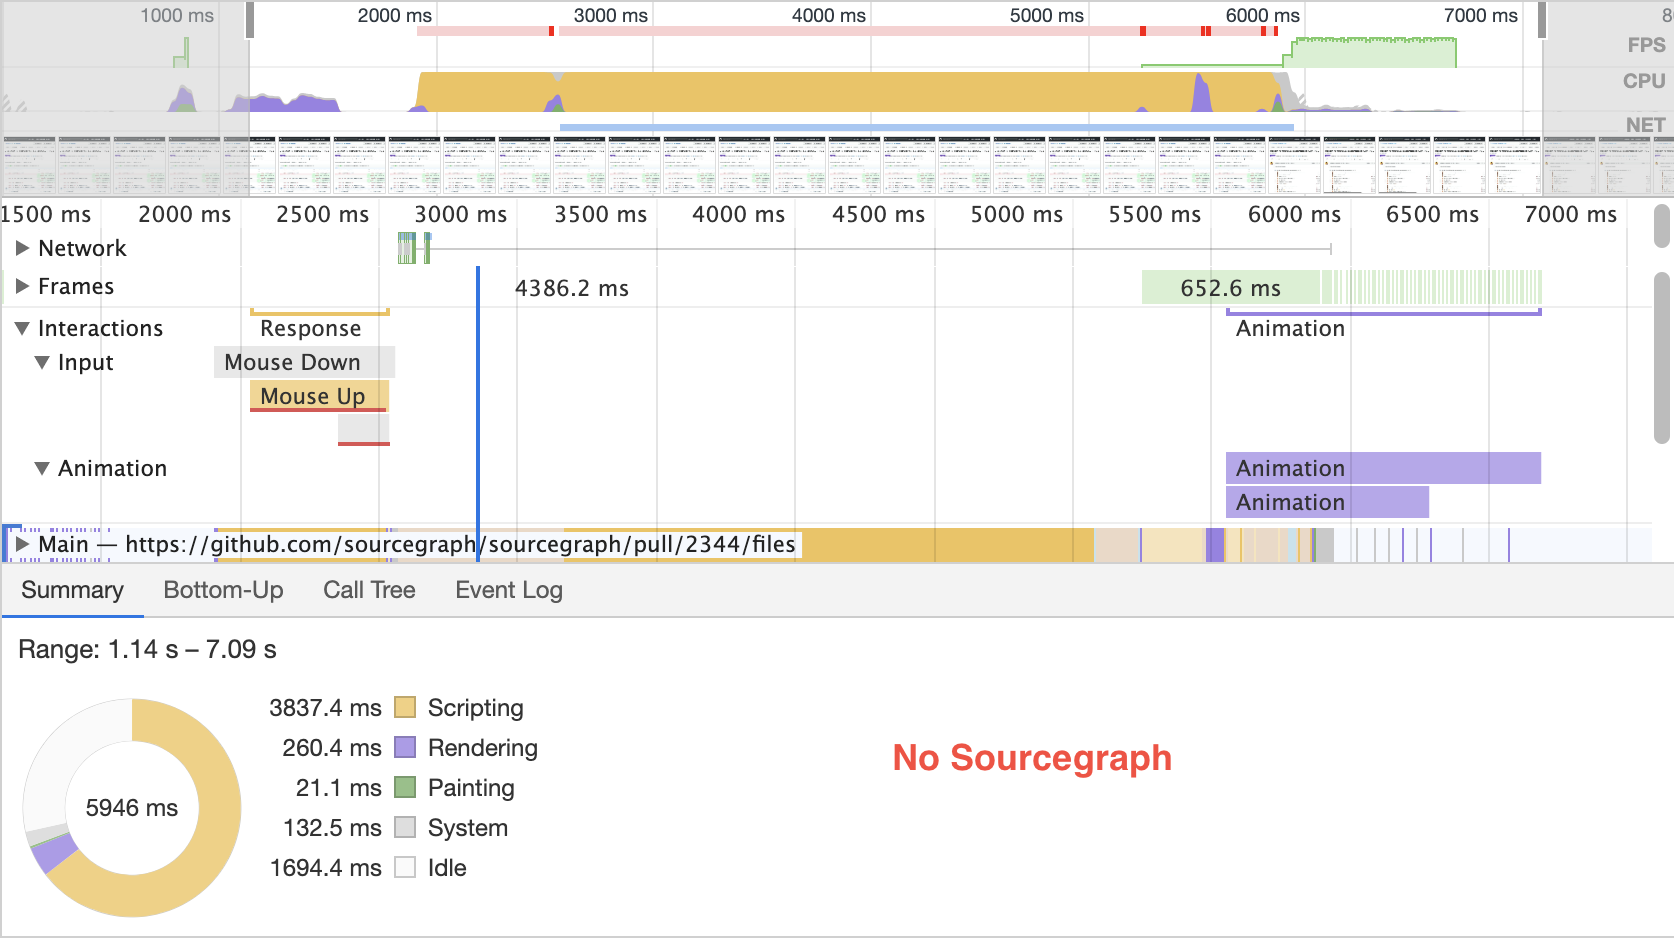Click the 1694.4 ms Idle value
Viewport: 1674px width, 938px height.
325,868
